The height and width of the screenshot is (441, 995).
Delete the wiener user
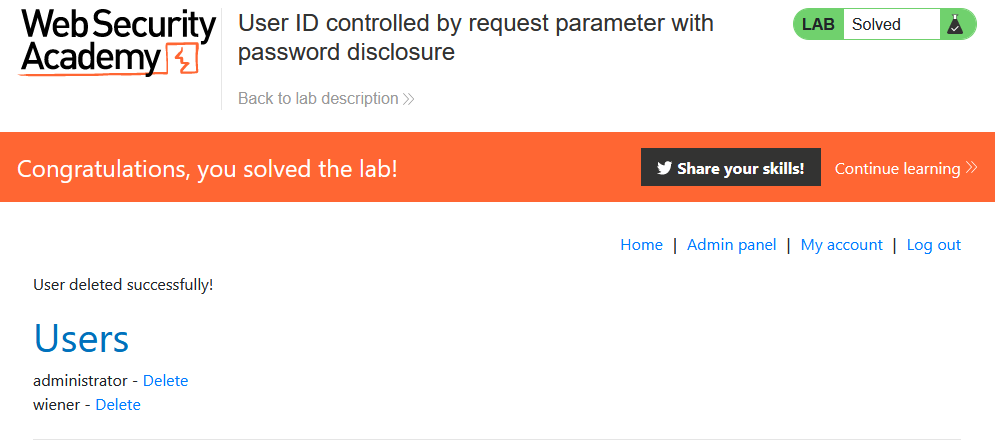point(118,405)
